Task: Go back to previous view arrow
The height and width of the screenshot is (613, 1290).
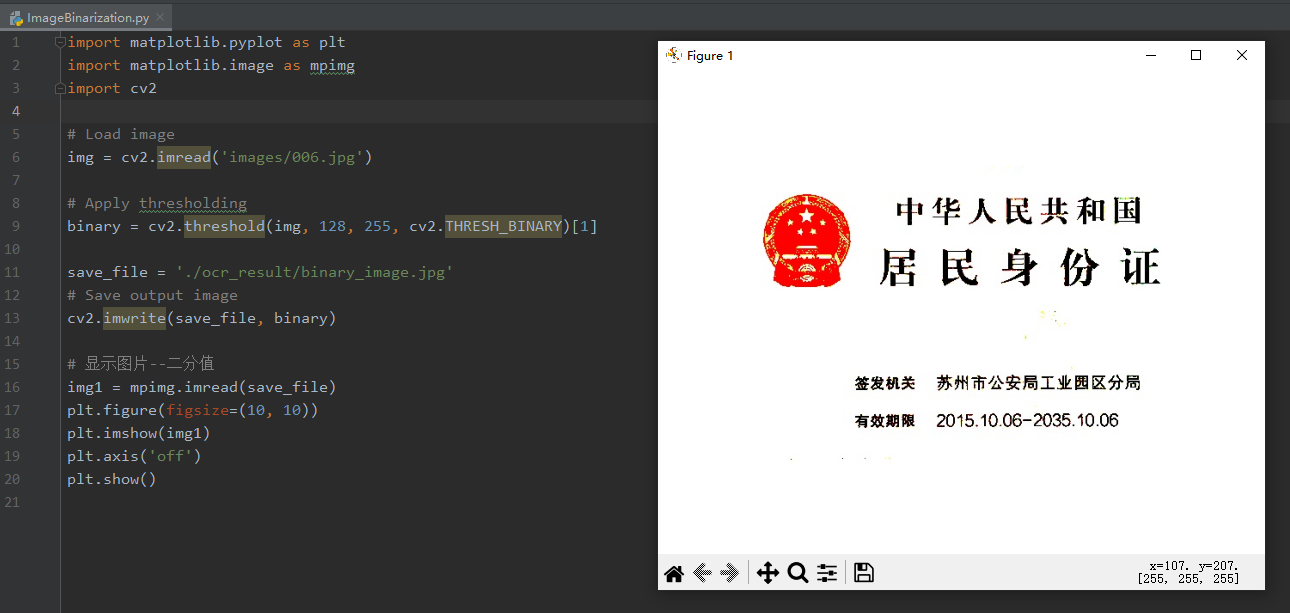Action: pyautogui.click(x=702, y=573)
